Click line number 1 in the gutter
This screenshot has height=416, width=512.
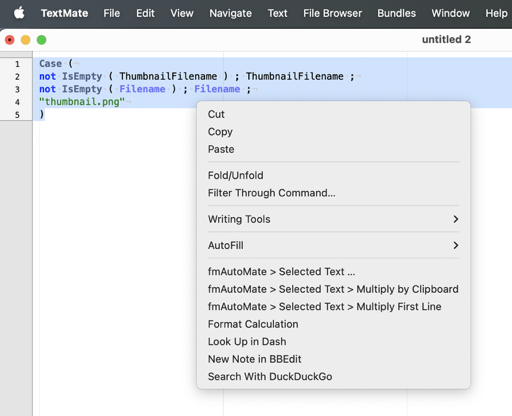tap(17, 64)
